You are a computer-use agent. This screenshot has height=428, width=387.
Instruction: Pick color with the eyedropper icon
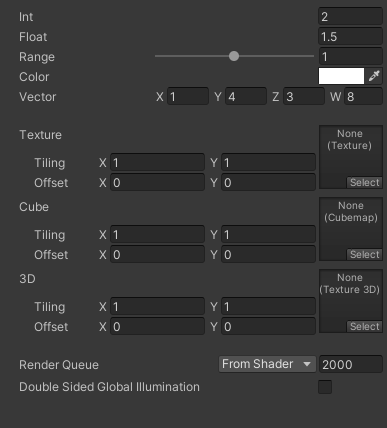pyautogui.click(x=374, y=76)
